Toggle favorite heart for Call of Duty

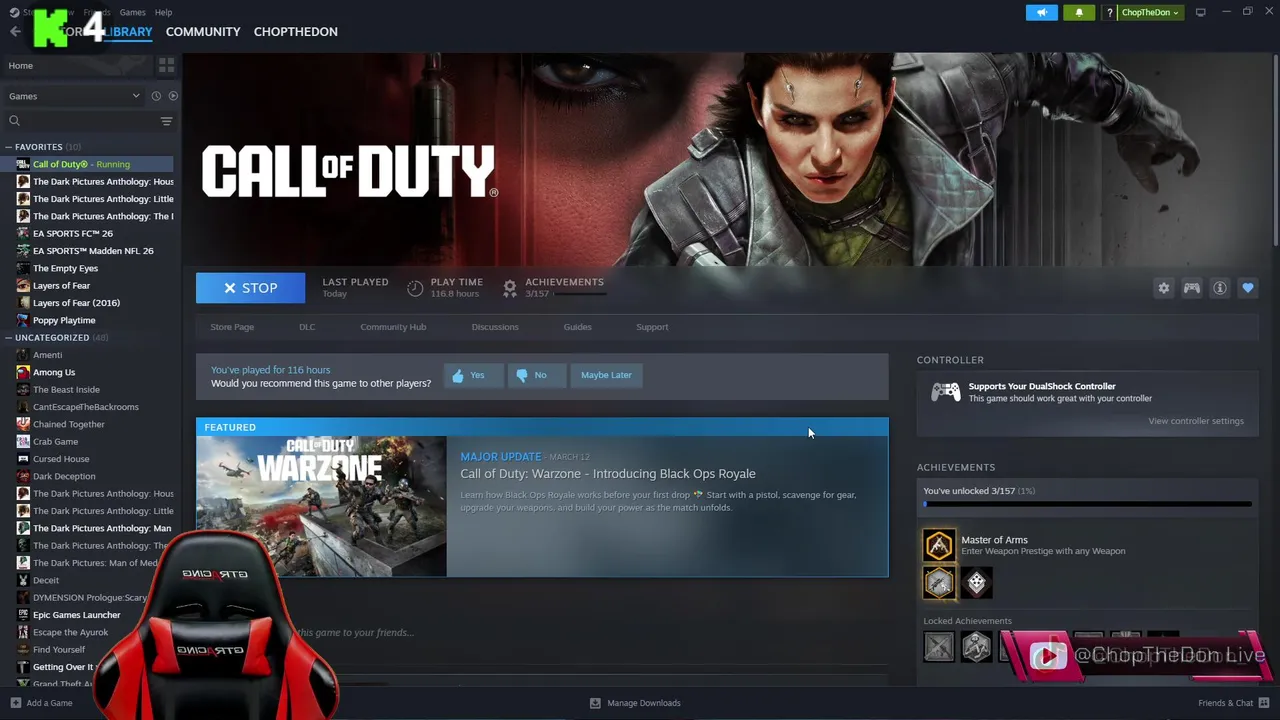[x=1247, y=288]
